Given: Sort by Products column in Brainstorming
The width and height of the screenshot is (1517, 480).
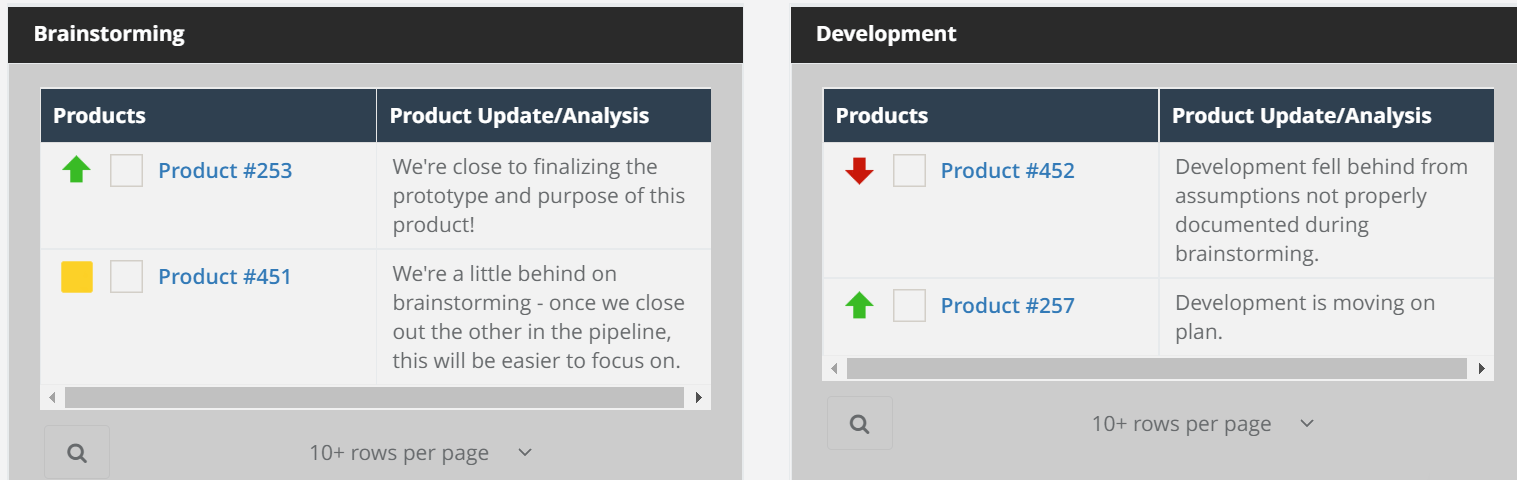Looking at the screenshot, I should [100, 116].
